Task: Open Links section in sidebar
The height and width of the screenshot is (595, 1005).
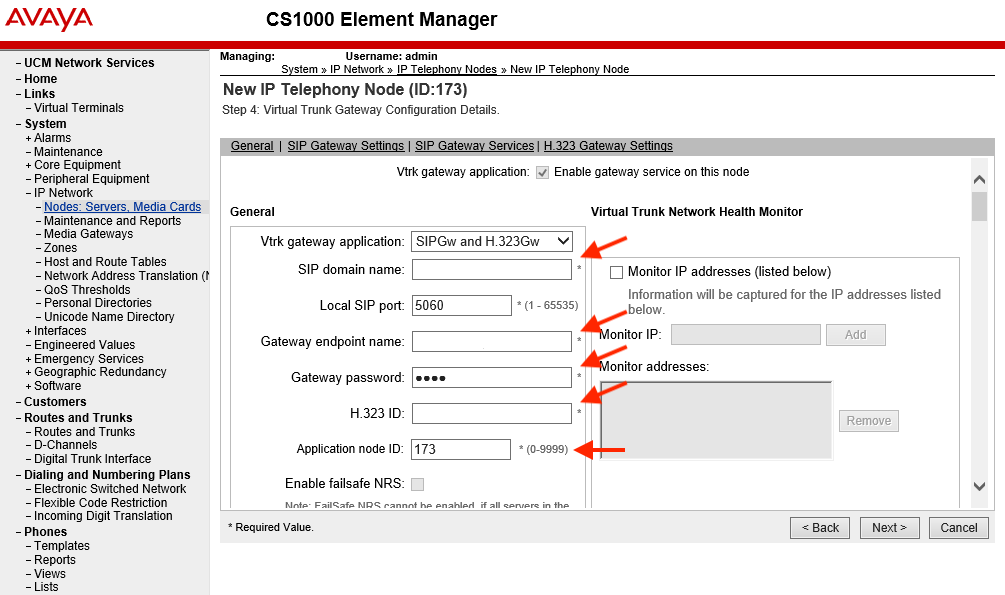Action: pos(39,94)
